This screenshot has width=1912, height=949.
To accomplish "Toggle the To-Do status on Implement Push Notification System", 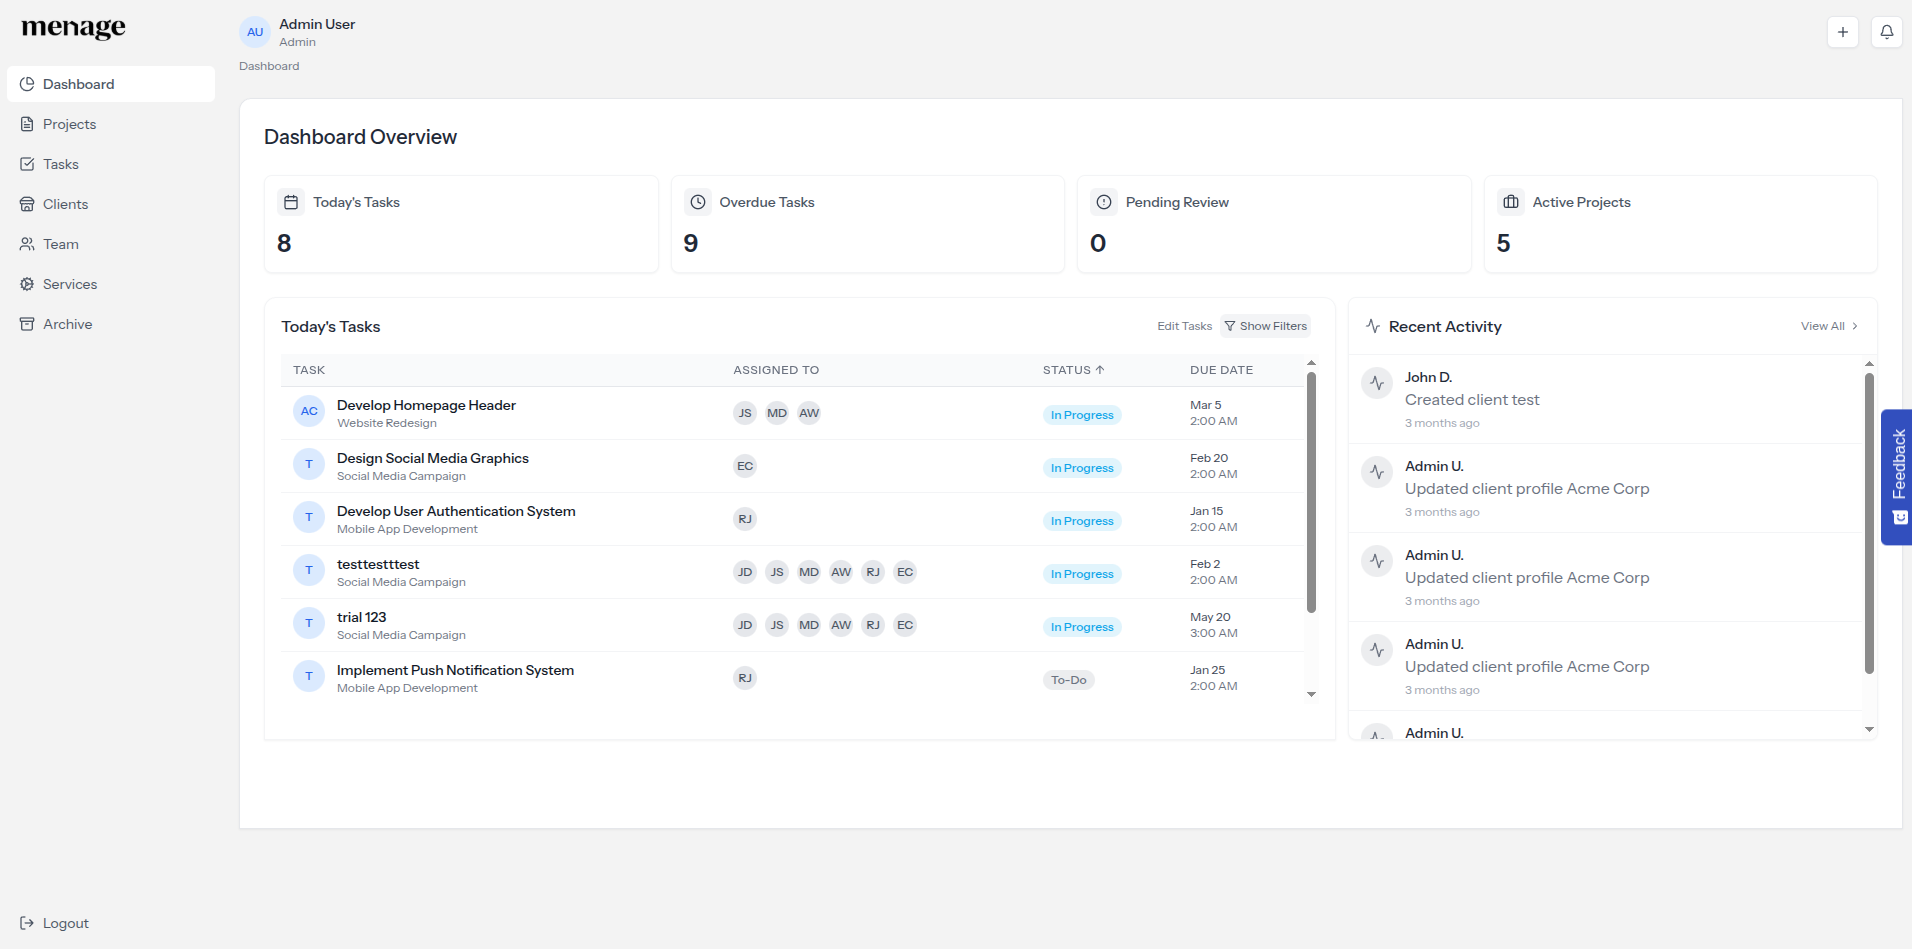I will click(1068, 679).
